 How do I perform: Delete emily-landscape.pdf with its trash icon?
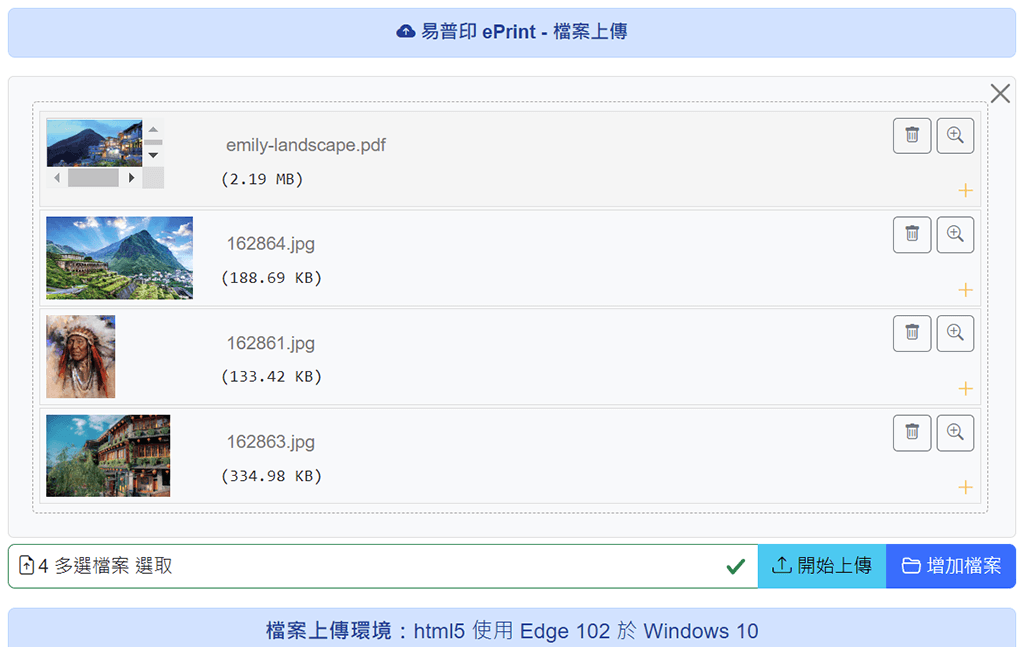(x=911, y=135)
